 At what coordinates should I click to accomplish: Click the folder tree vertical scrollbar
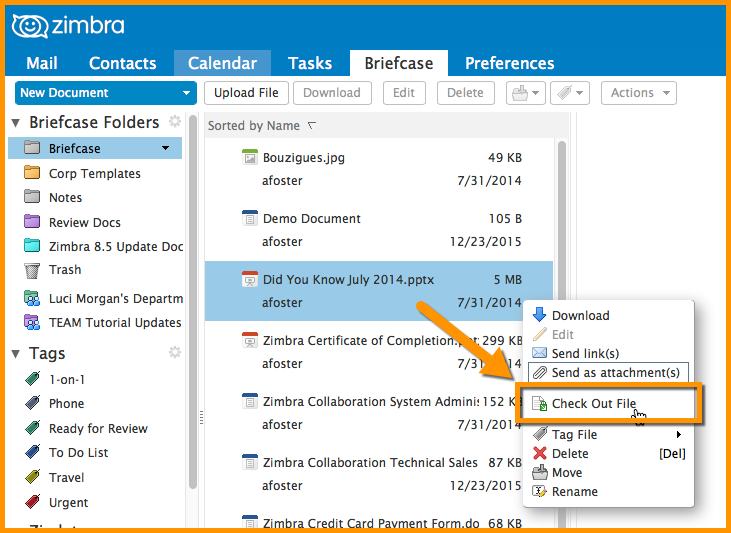[193, 302]
